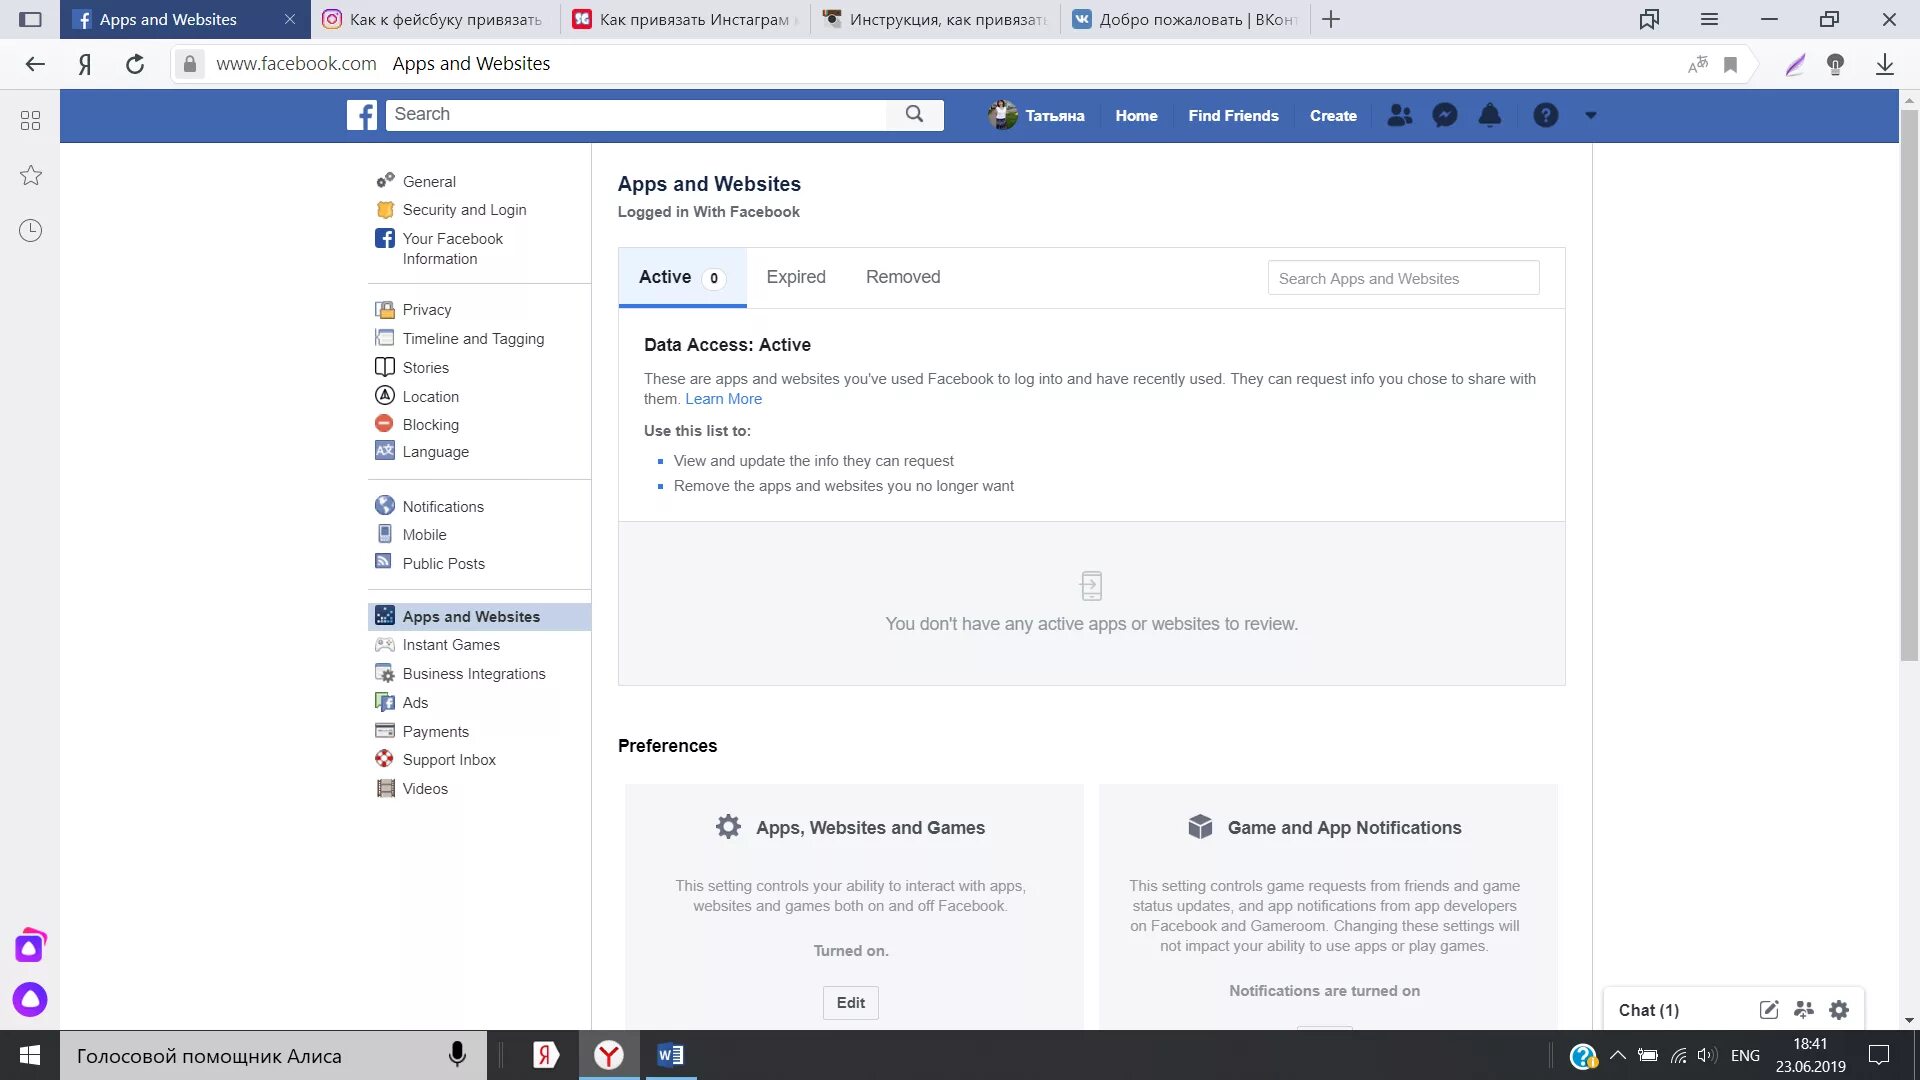Open the Learn More link
Screen dimensions: 1920x1080
click(x=723, y=399)
